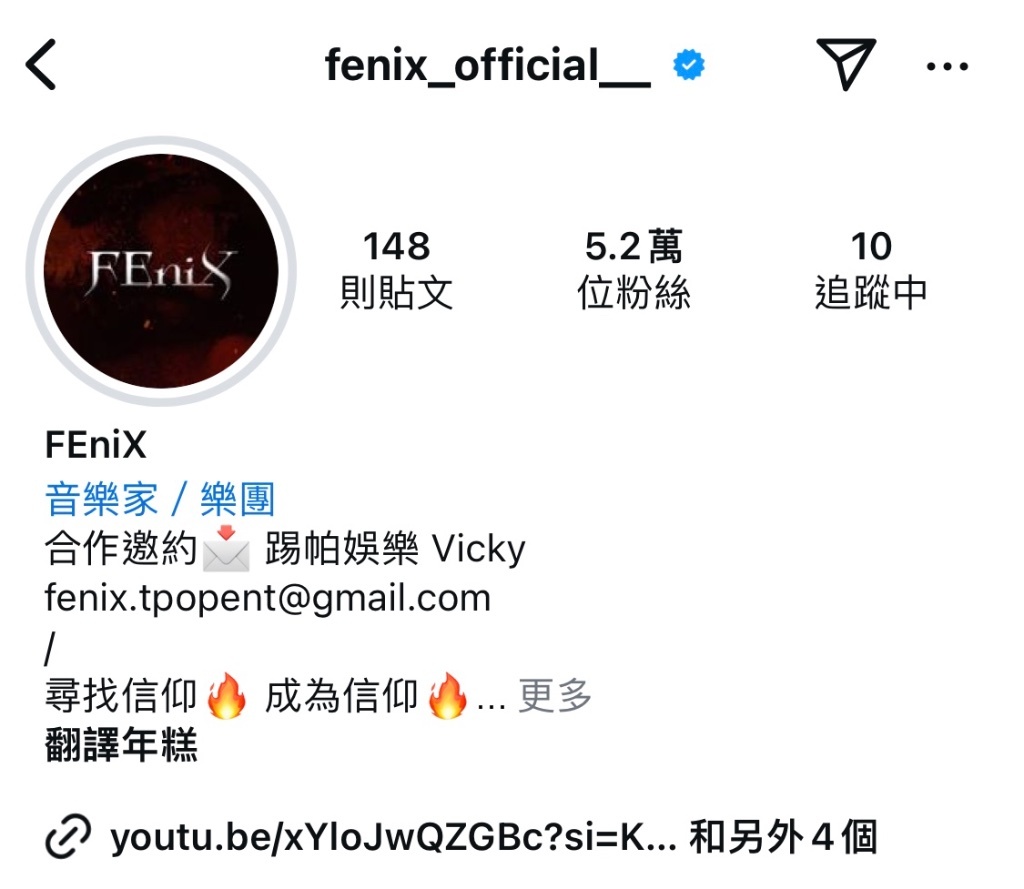This screenshot has width=1024, height=889.
Task: View the 148 則貼文 posts count
Action: click(396, 269)
